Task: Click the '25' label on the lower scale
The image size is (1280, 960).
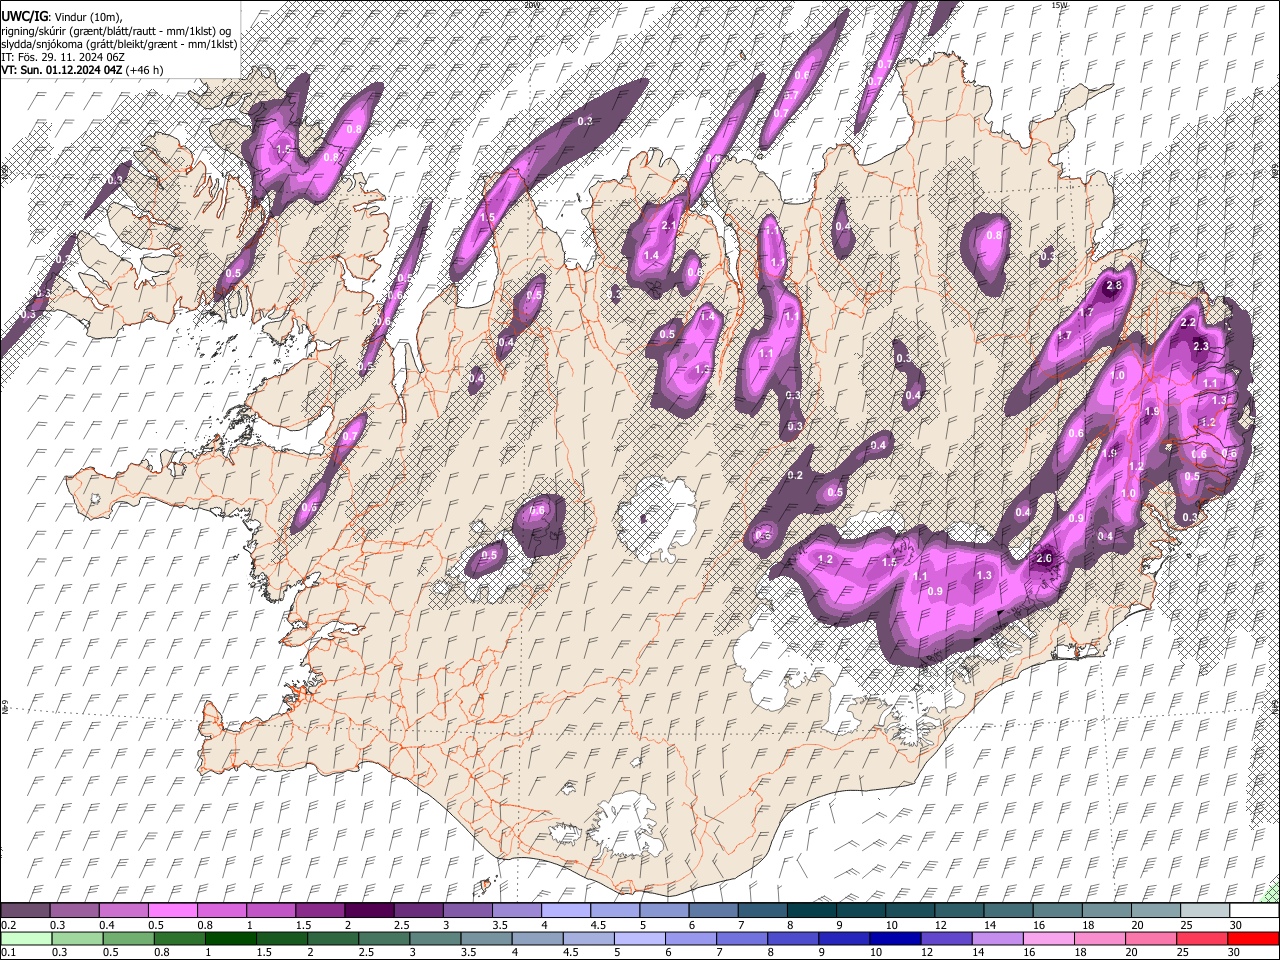Action: (x=1181, y=953)
